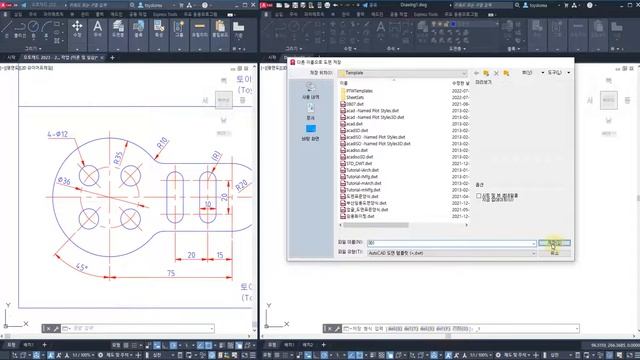The image size is (640, 360).
Task: Click the Autodesk App store cart icon, left window
Action: click(x=181, y=5)
